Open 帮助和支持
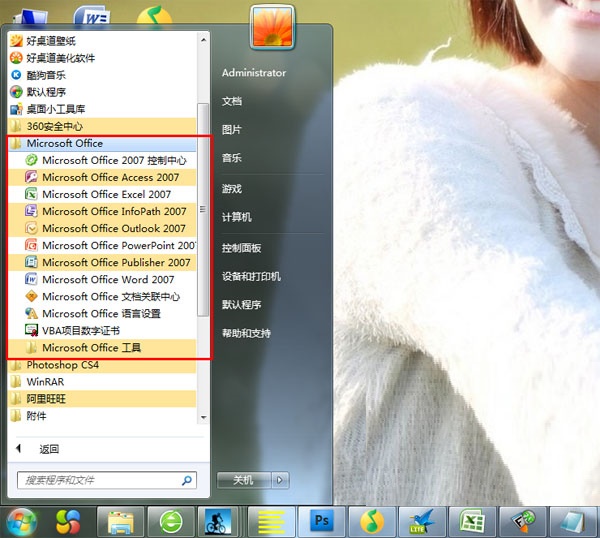 (246, 333)
